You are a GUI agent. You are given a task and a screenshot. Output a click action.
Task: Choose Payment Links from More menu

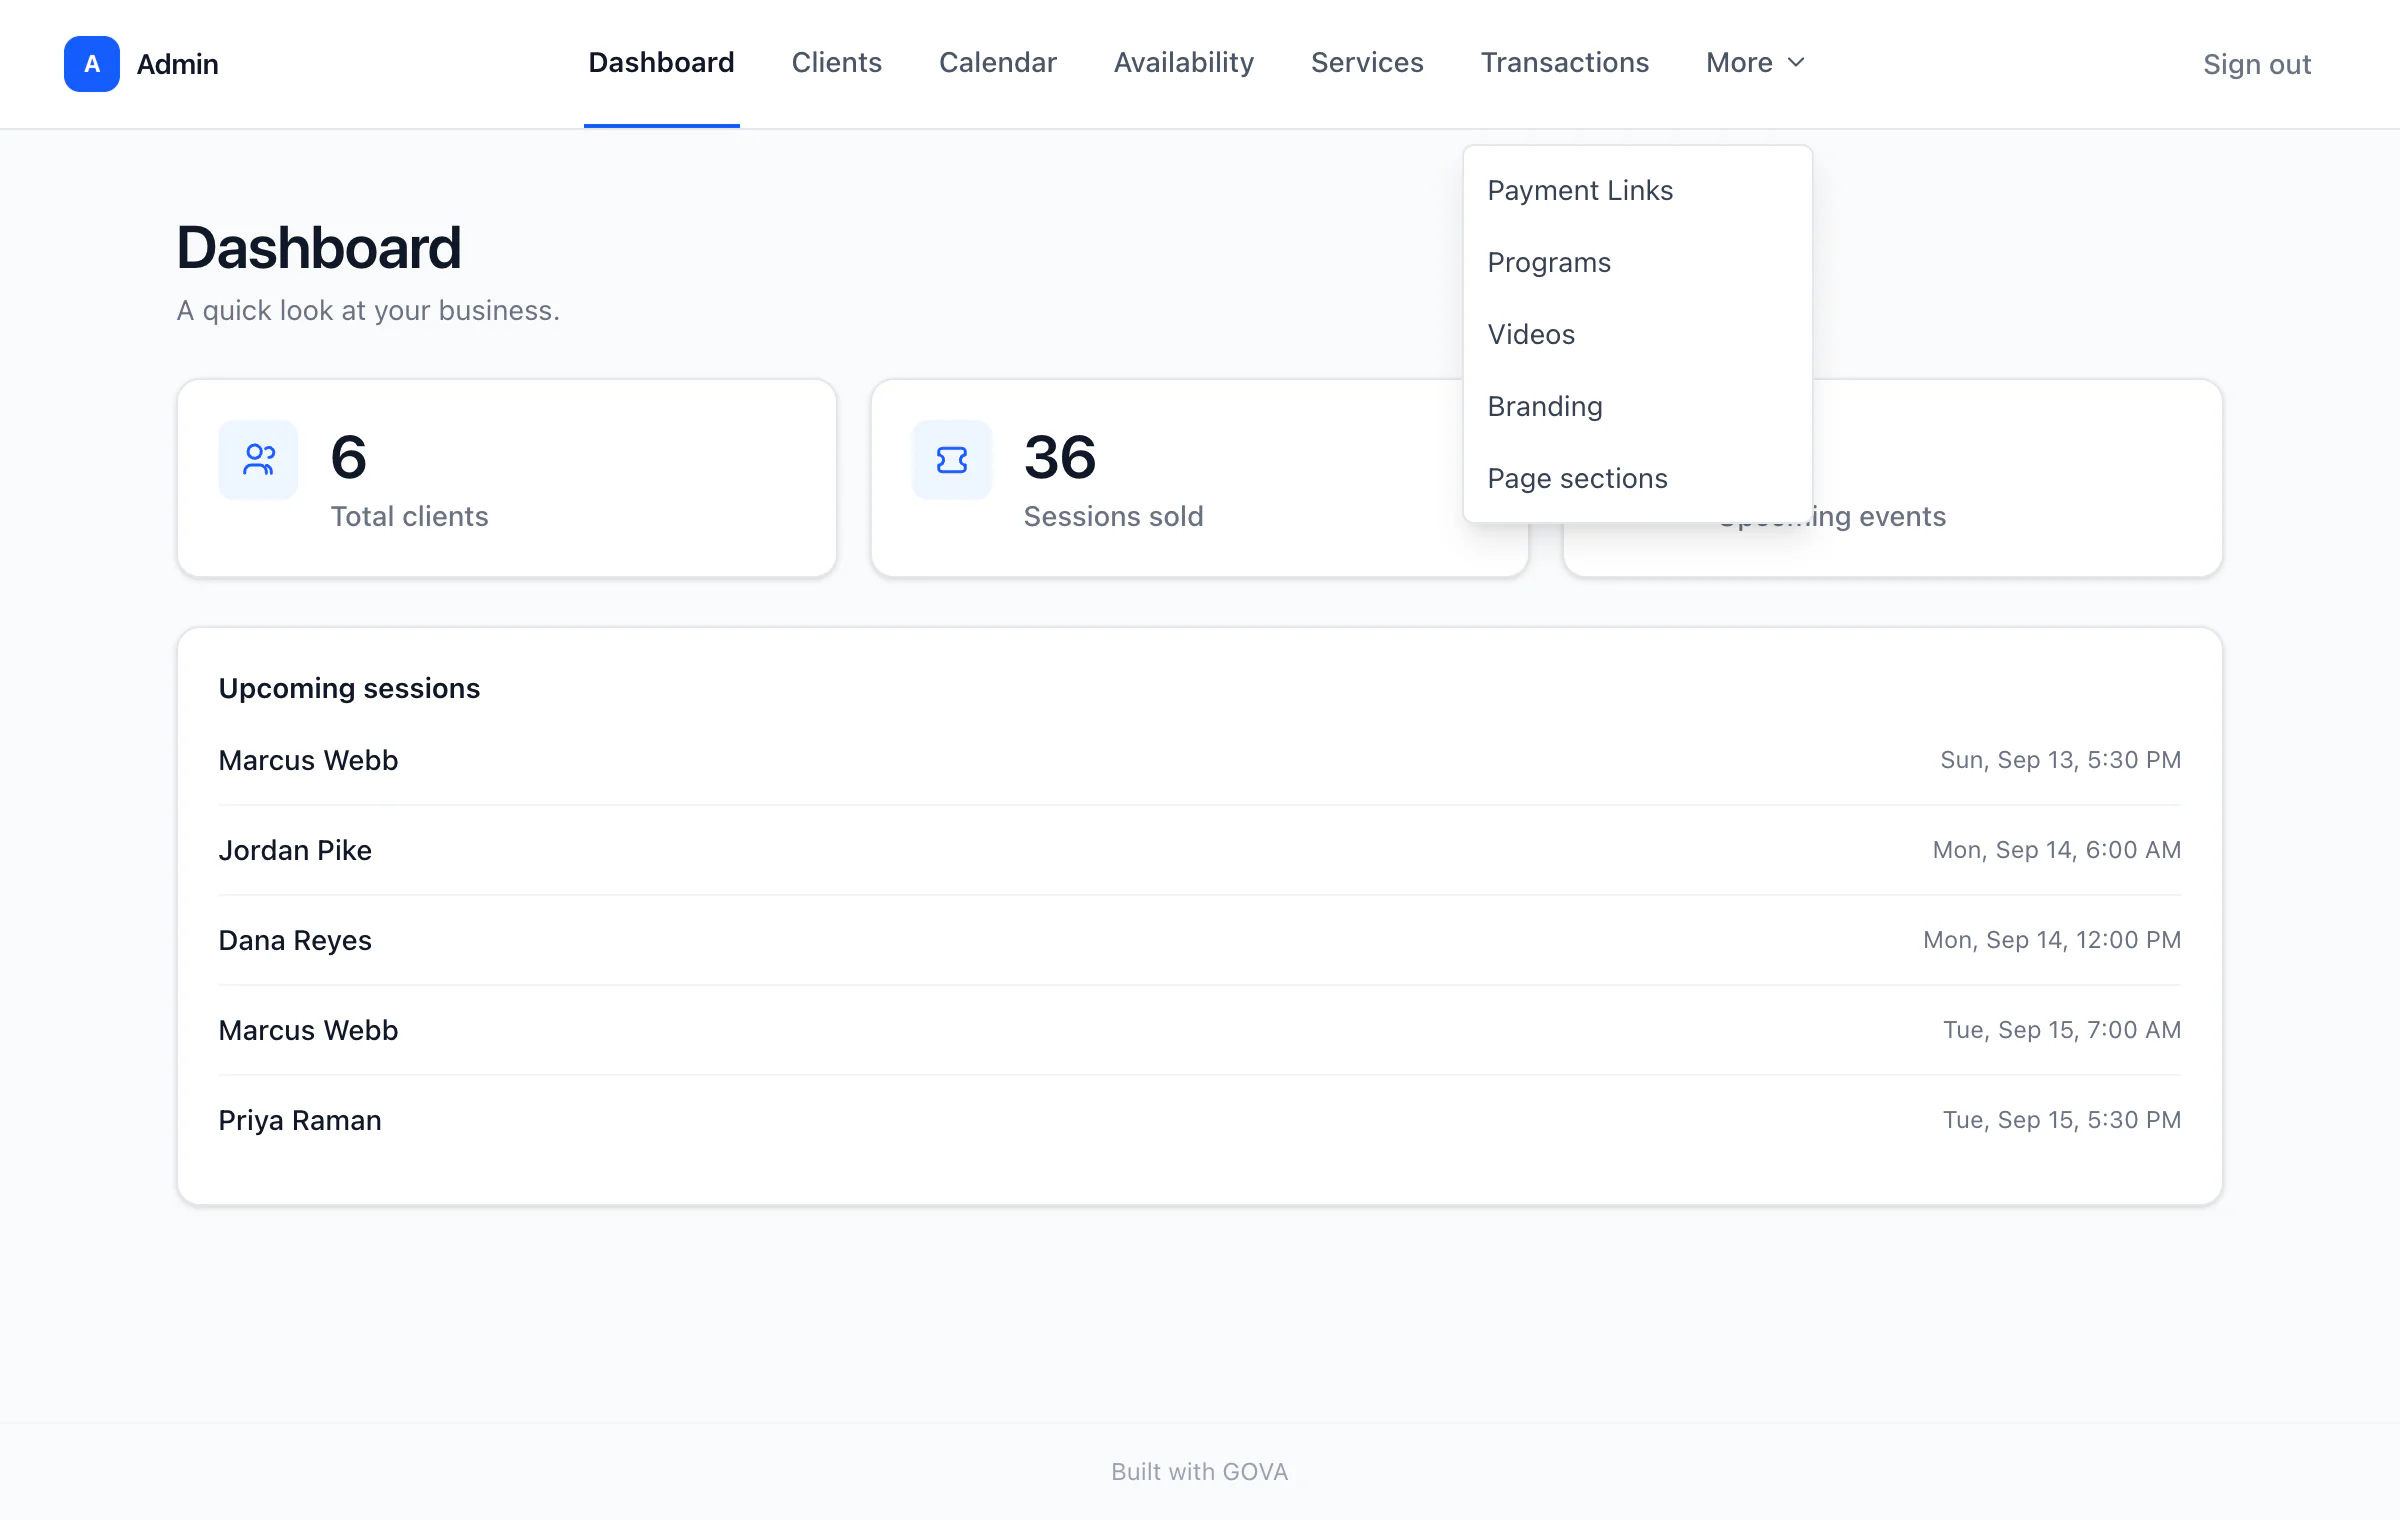[x=1638, y=190]
